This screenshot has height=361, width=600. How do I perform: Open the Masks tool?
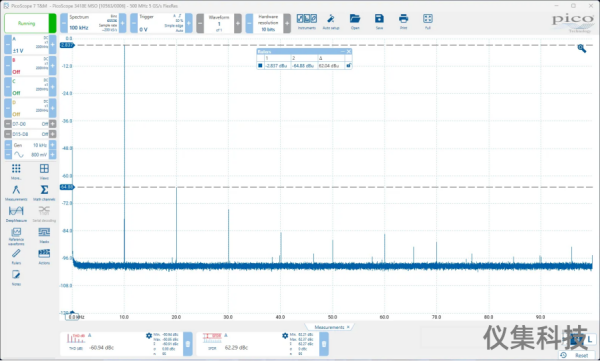[44, 235]
